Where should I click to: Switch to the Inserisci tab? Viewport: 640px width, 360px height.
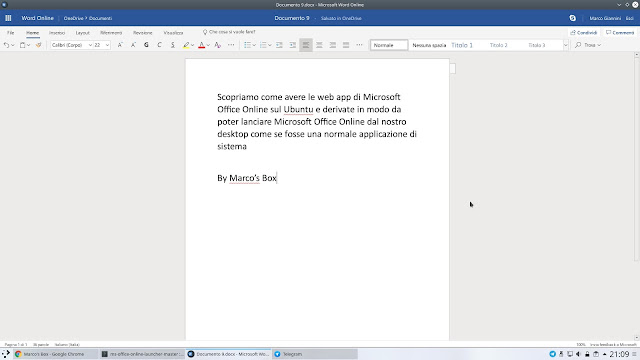tap(57, 33)
